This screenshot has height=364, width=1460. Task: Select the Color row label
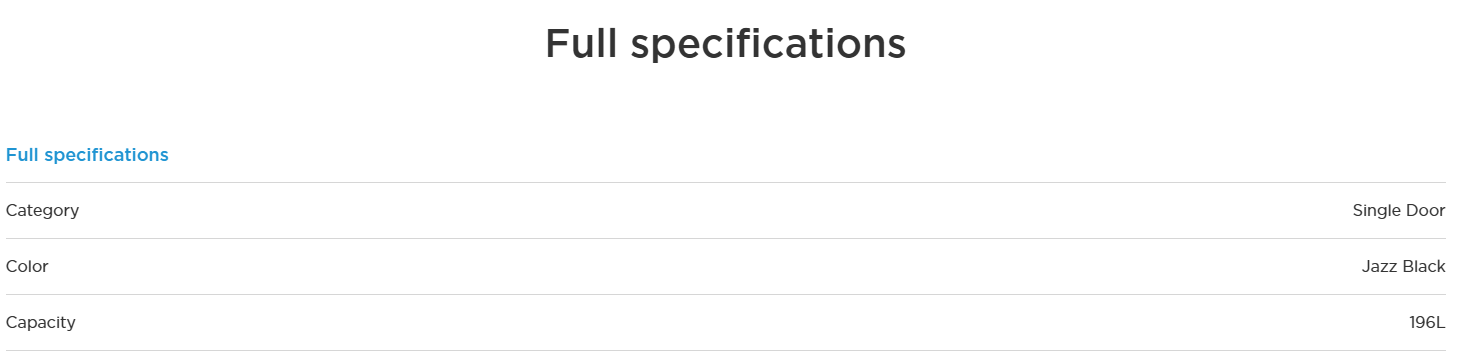pos(27,267)
